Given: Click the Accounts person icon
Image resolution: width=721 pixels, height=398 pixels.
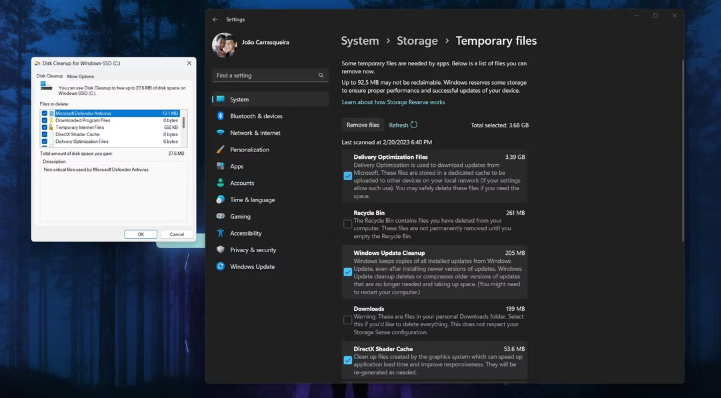Looking at the screenshot, I should pos(221,183).
